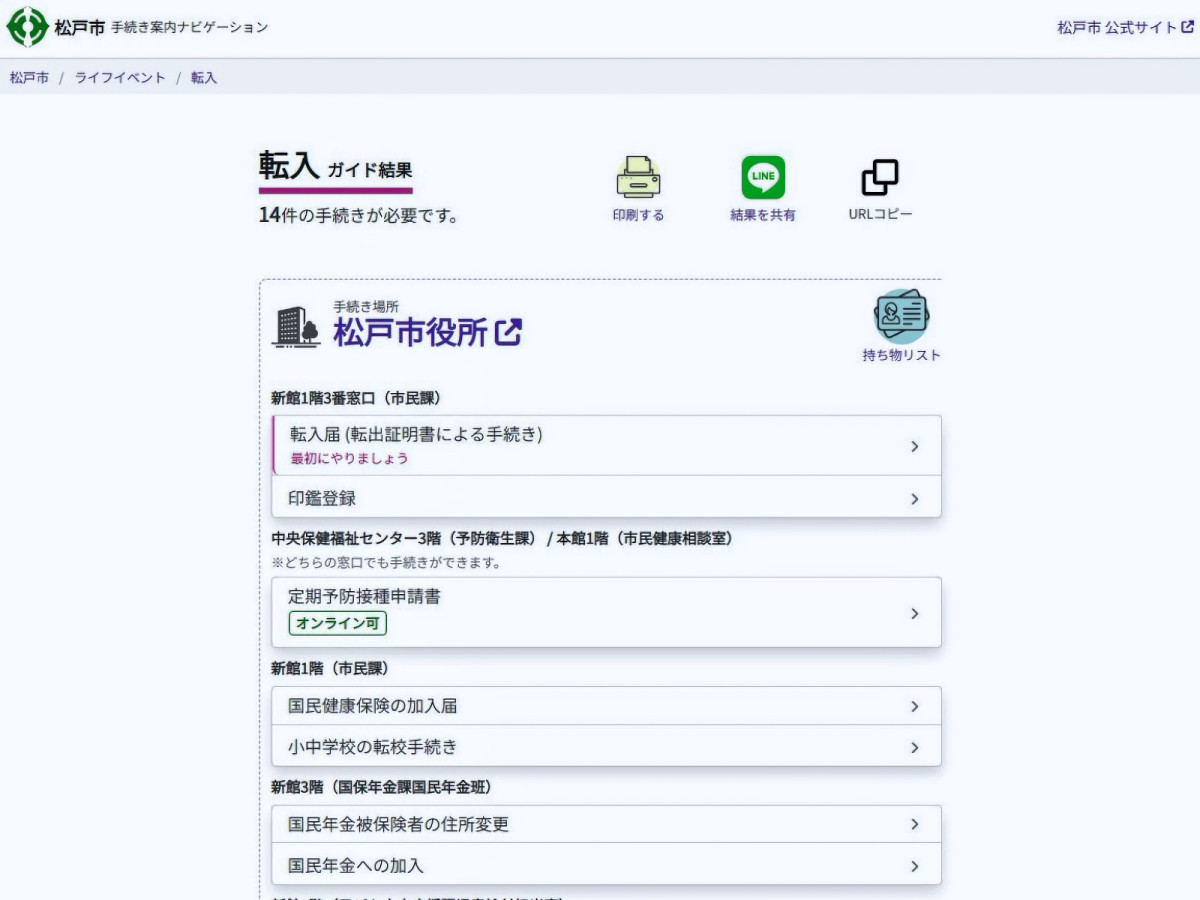
Task: Click chevron on 国民健康保険の加入届 row
Action: (x=914, y=706)
